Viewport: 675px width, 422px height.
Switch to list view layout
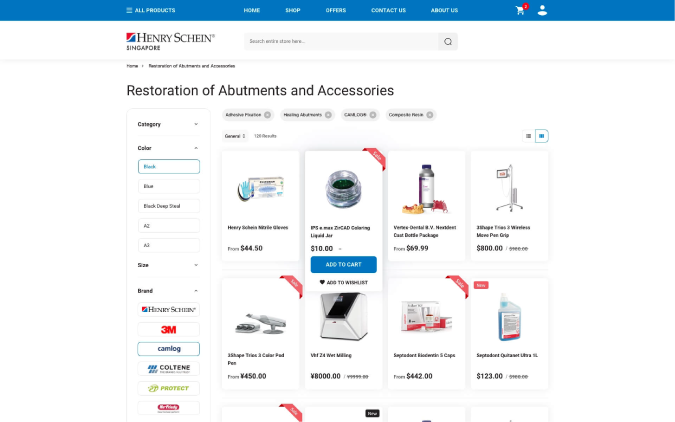pyautogui.click(x=528, y=136)
